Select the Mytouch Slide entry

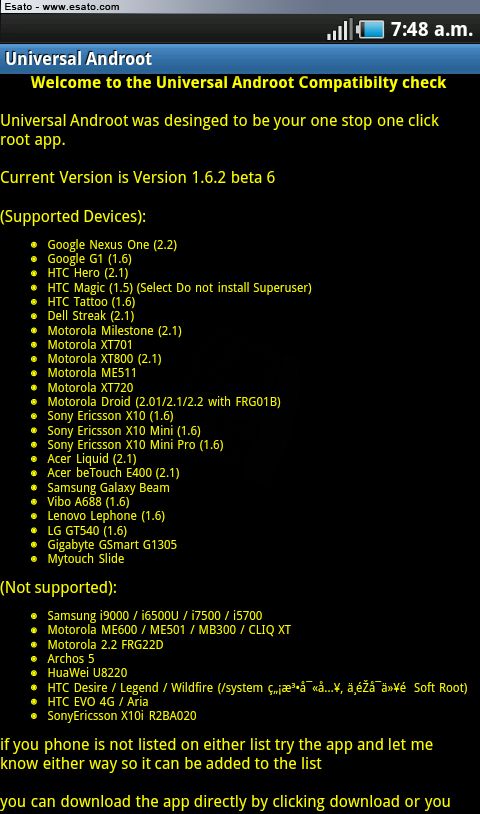[86, 559]
